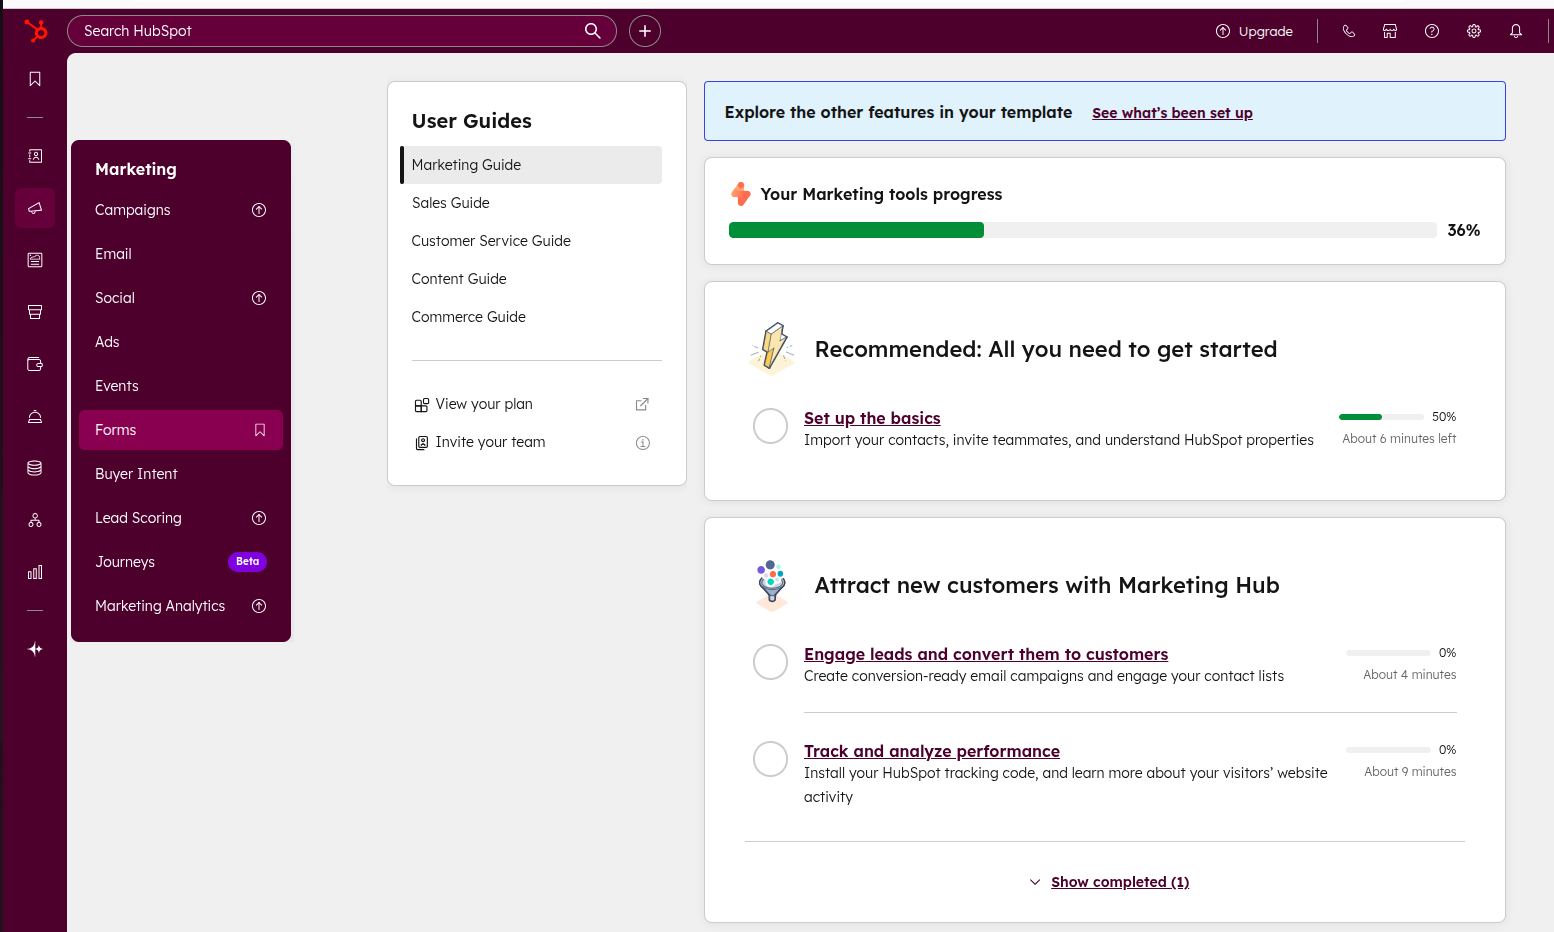The image size is (1554, 932).
Task: Click the Beta badge next to Journeys
Action: coord(247,562)
